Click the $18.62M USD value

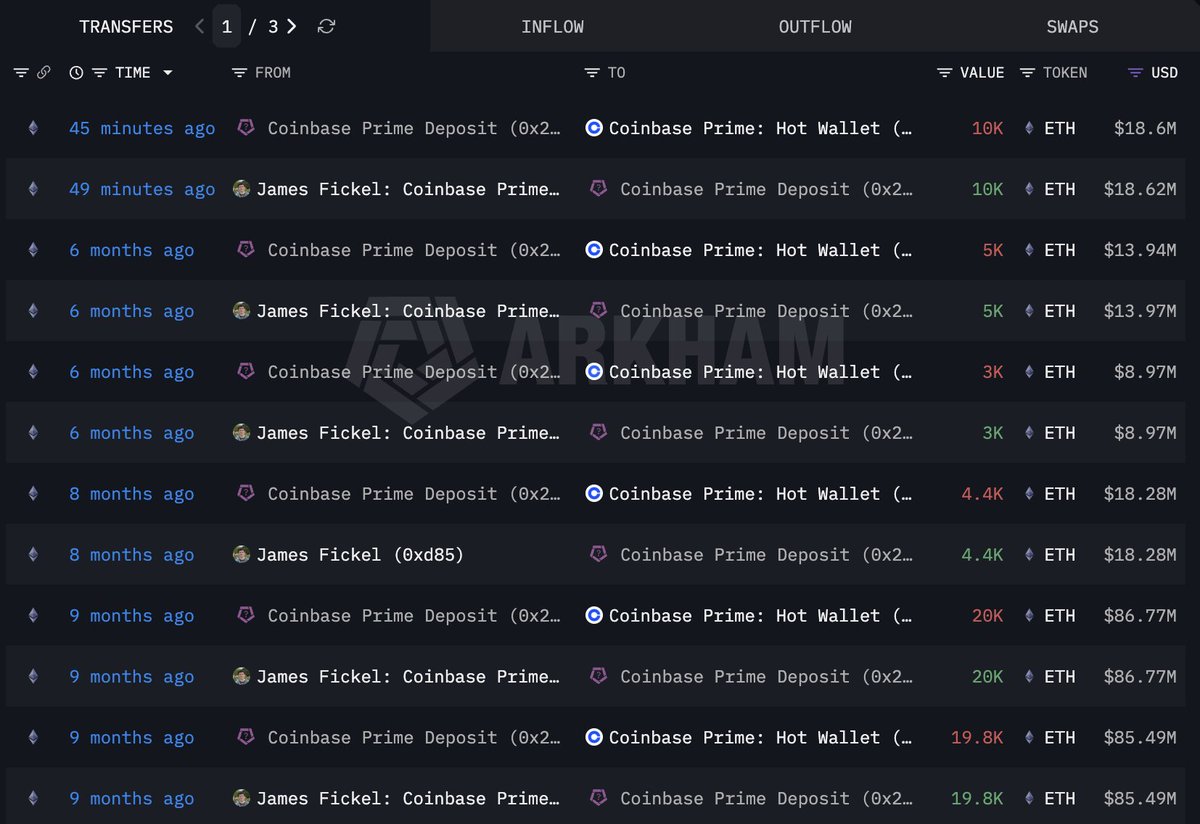point(1140,189)
